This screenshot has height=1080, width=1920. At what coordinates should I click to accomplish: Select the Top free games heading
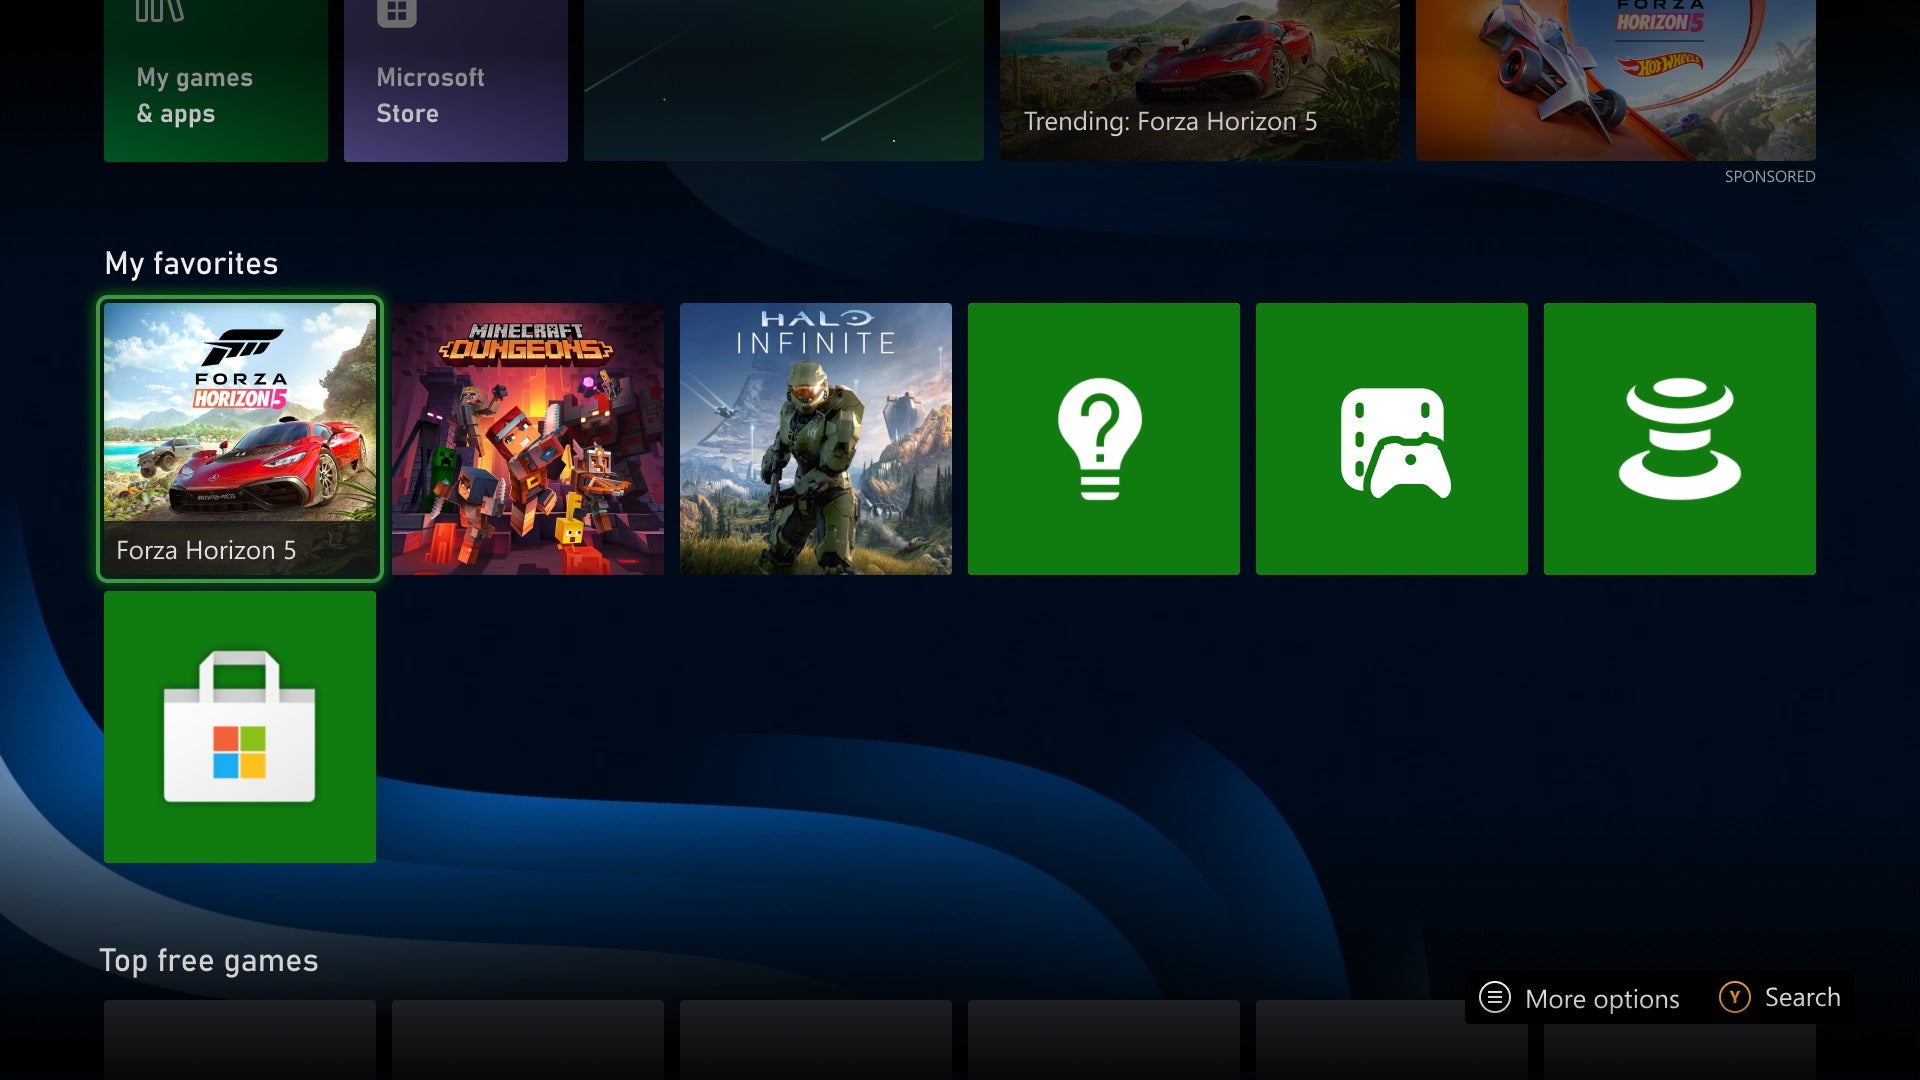208,960
